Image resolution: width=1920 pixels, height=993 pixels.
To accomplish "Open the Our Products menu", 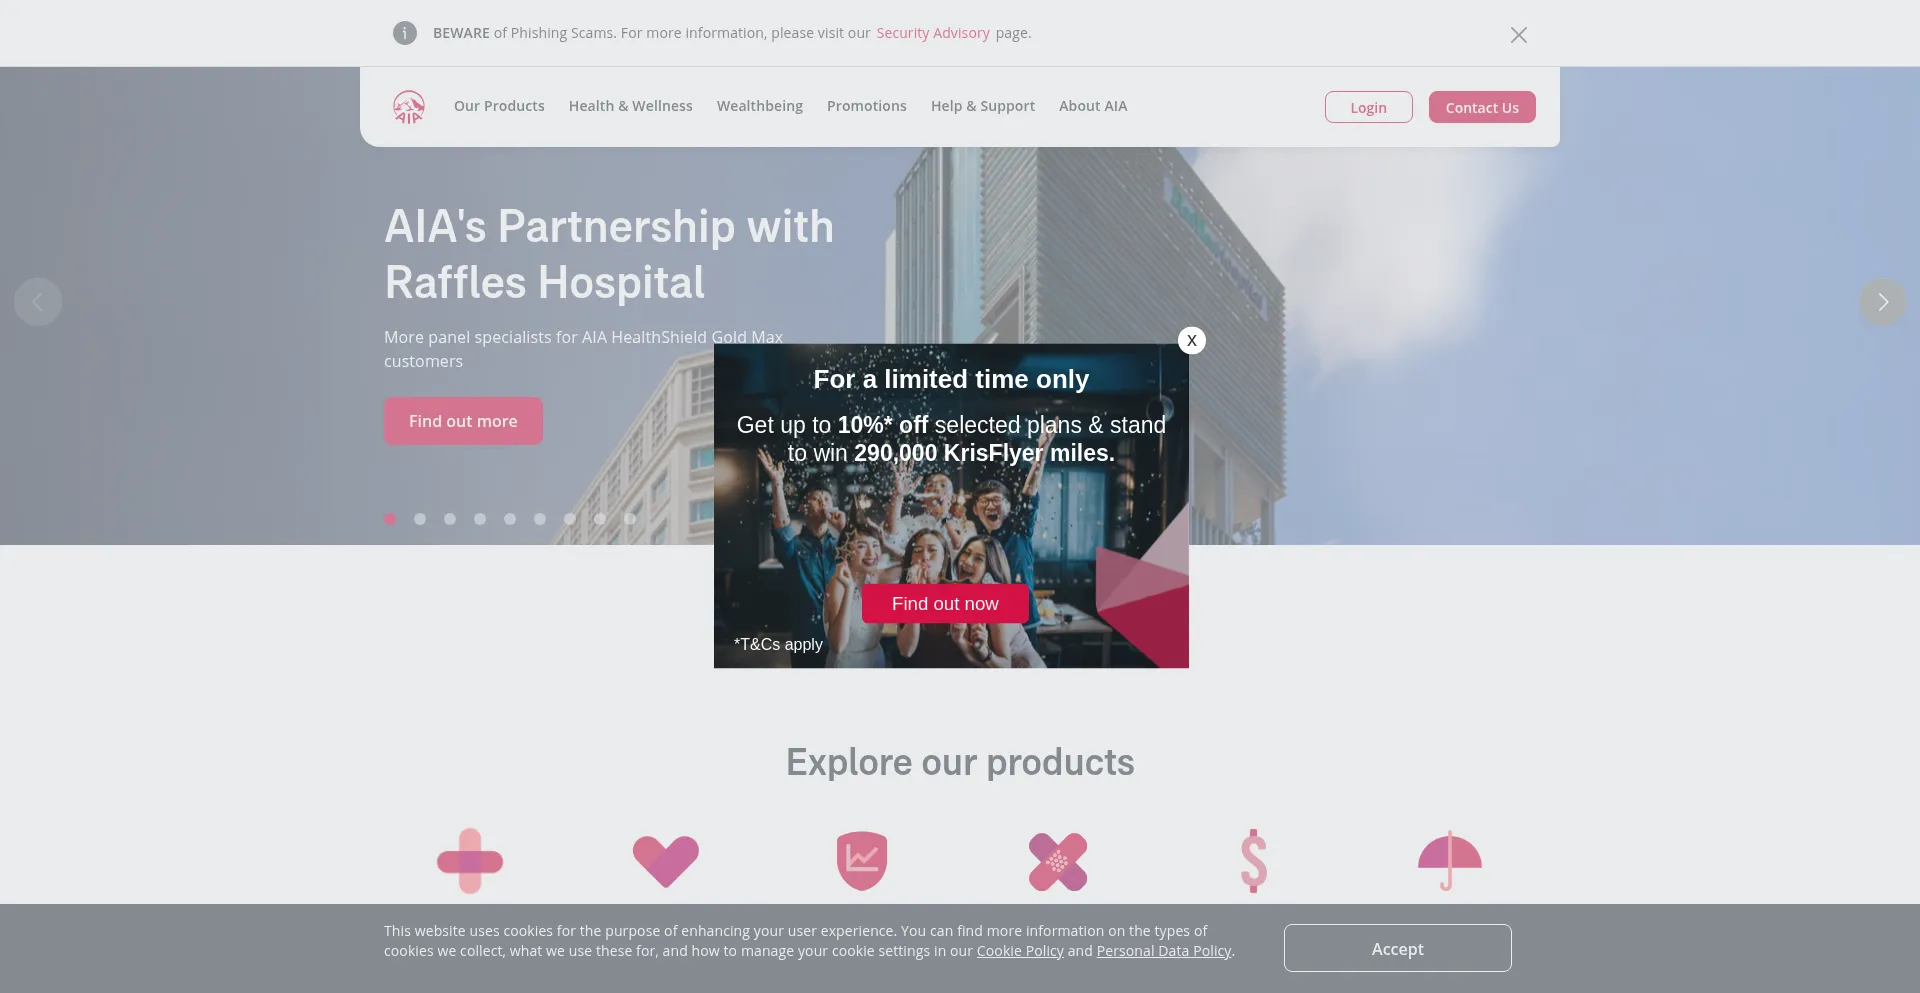I will [499, 106].
